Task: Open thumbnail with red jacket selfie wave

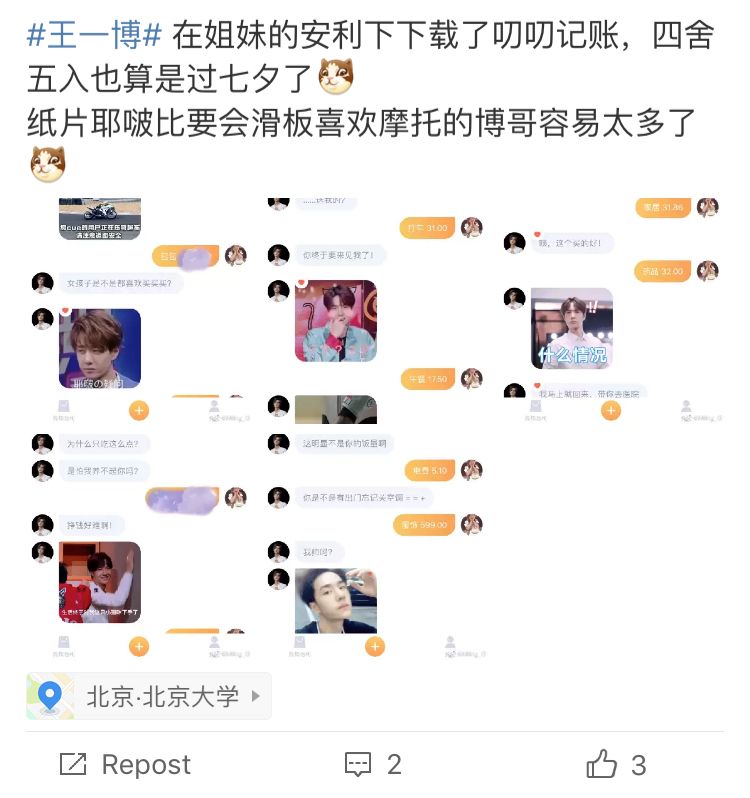Action: pyautogui.click(x=139, y=547)
